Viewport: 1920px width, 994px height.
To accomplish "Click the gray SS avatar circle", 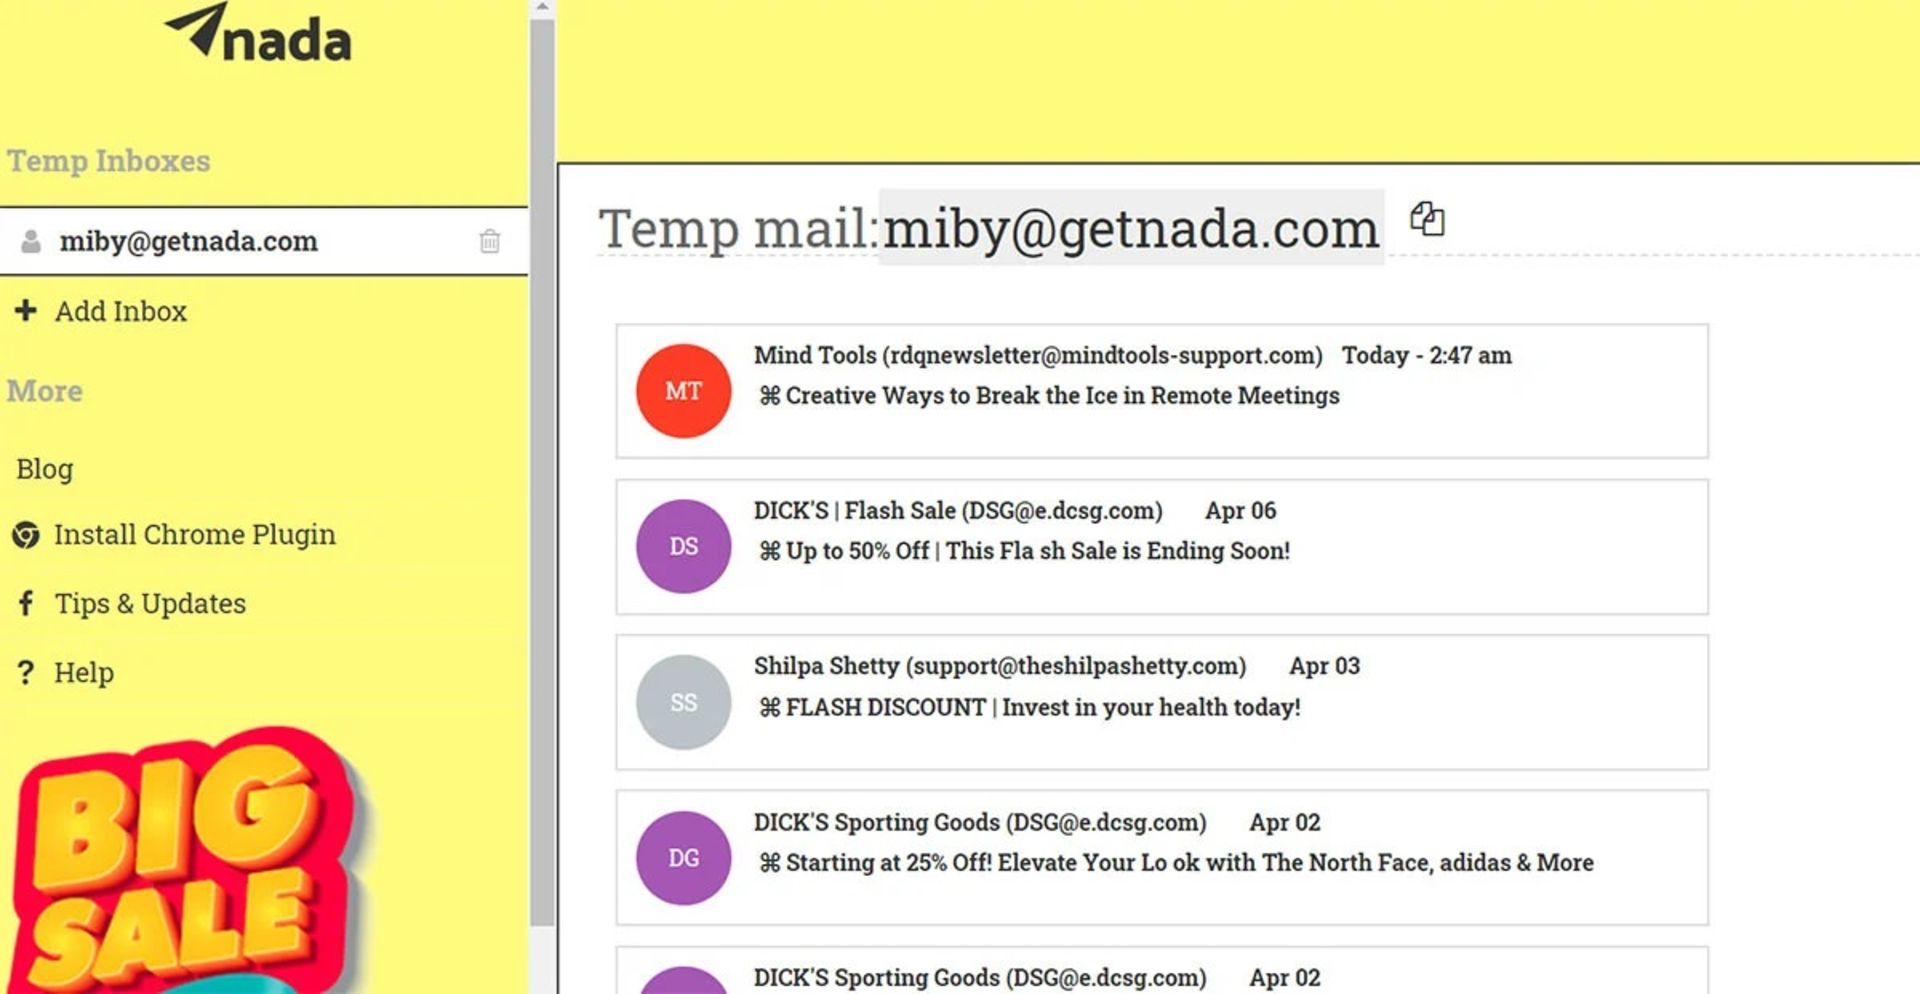I will [684, 702].
